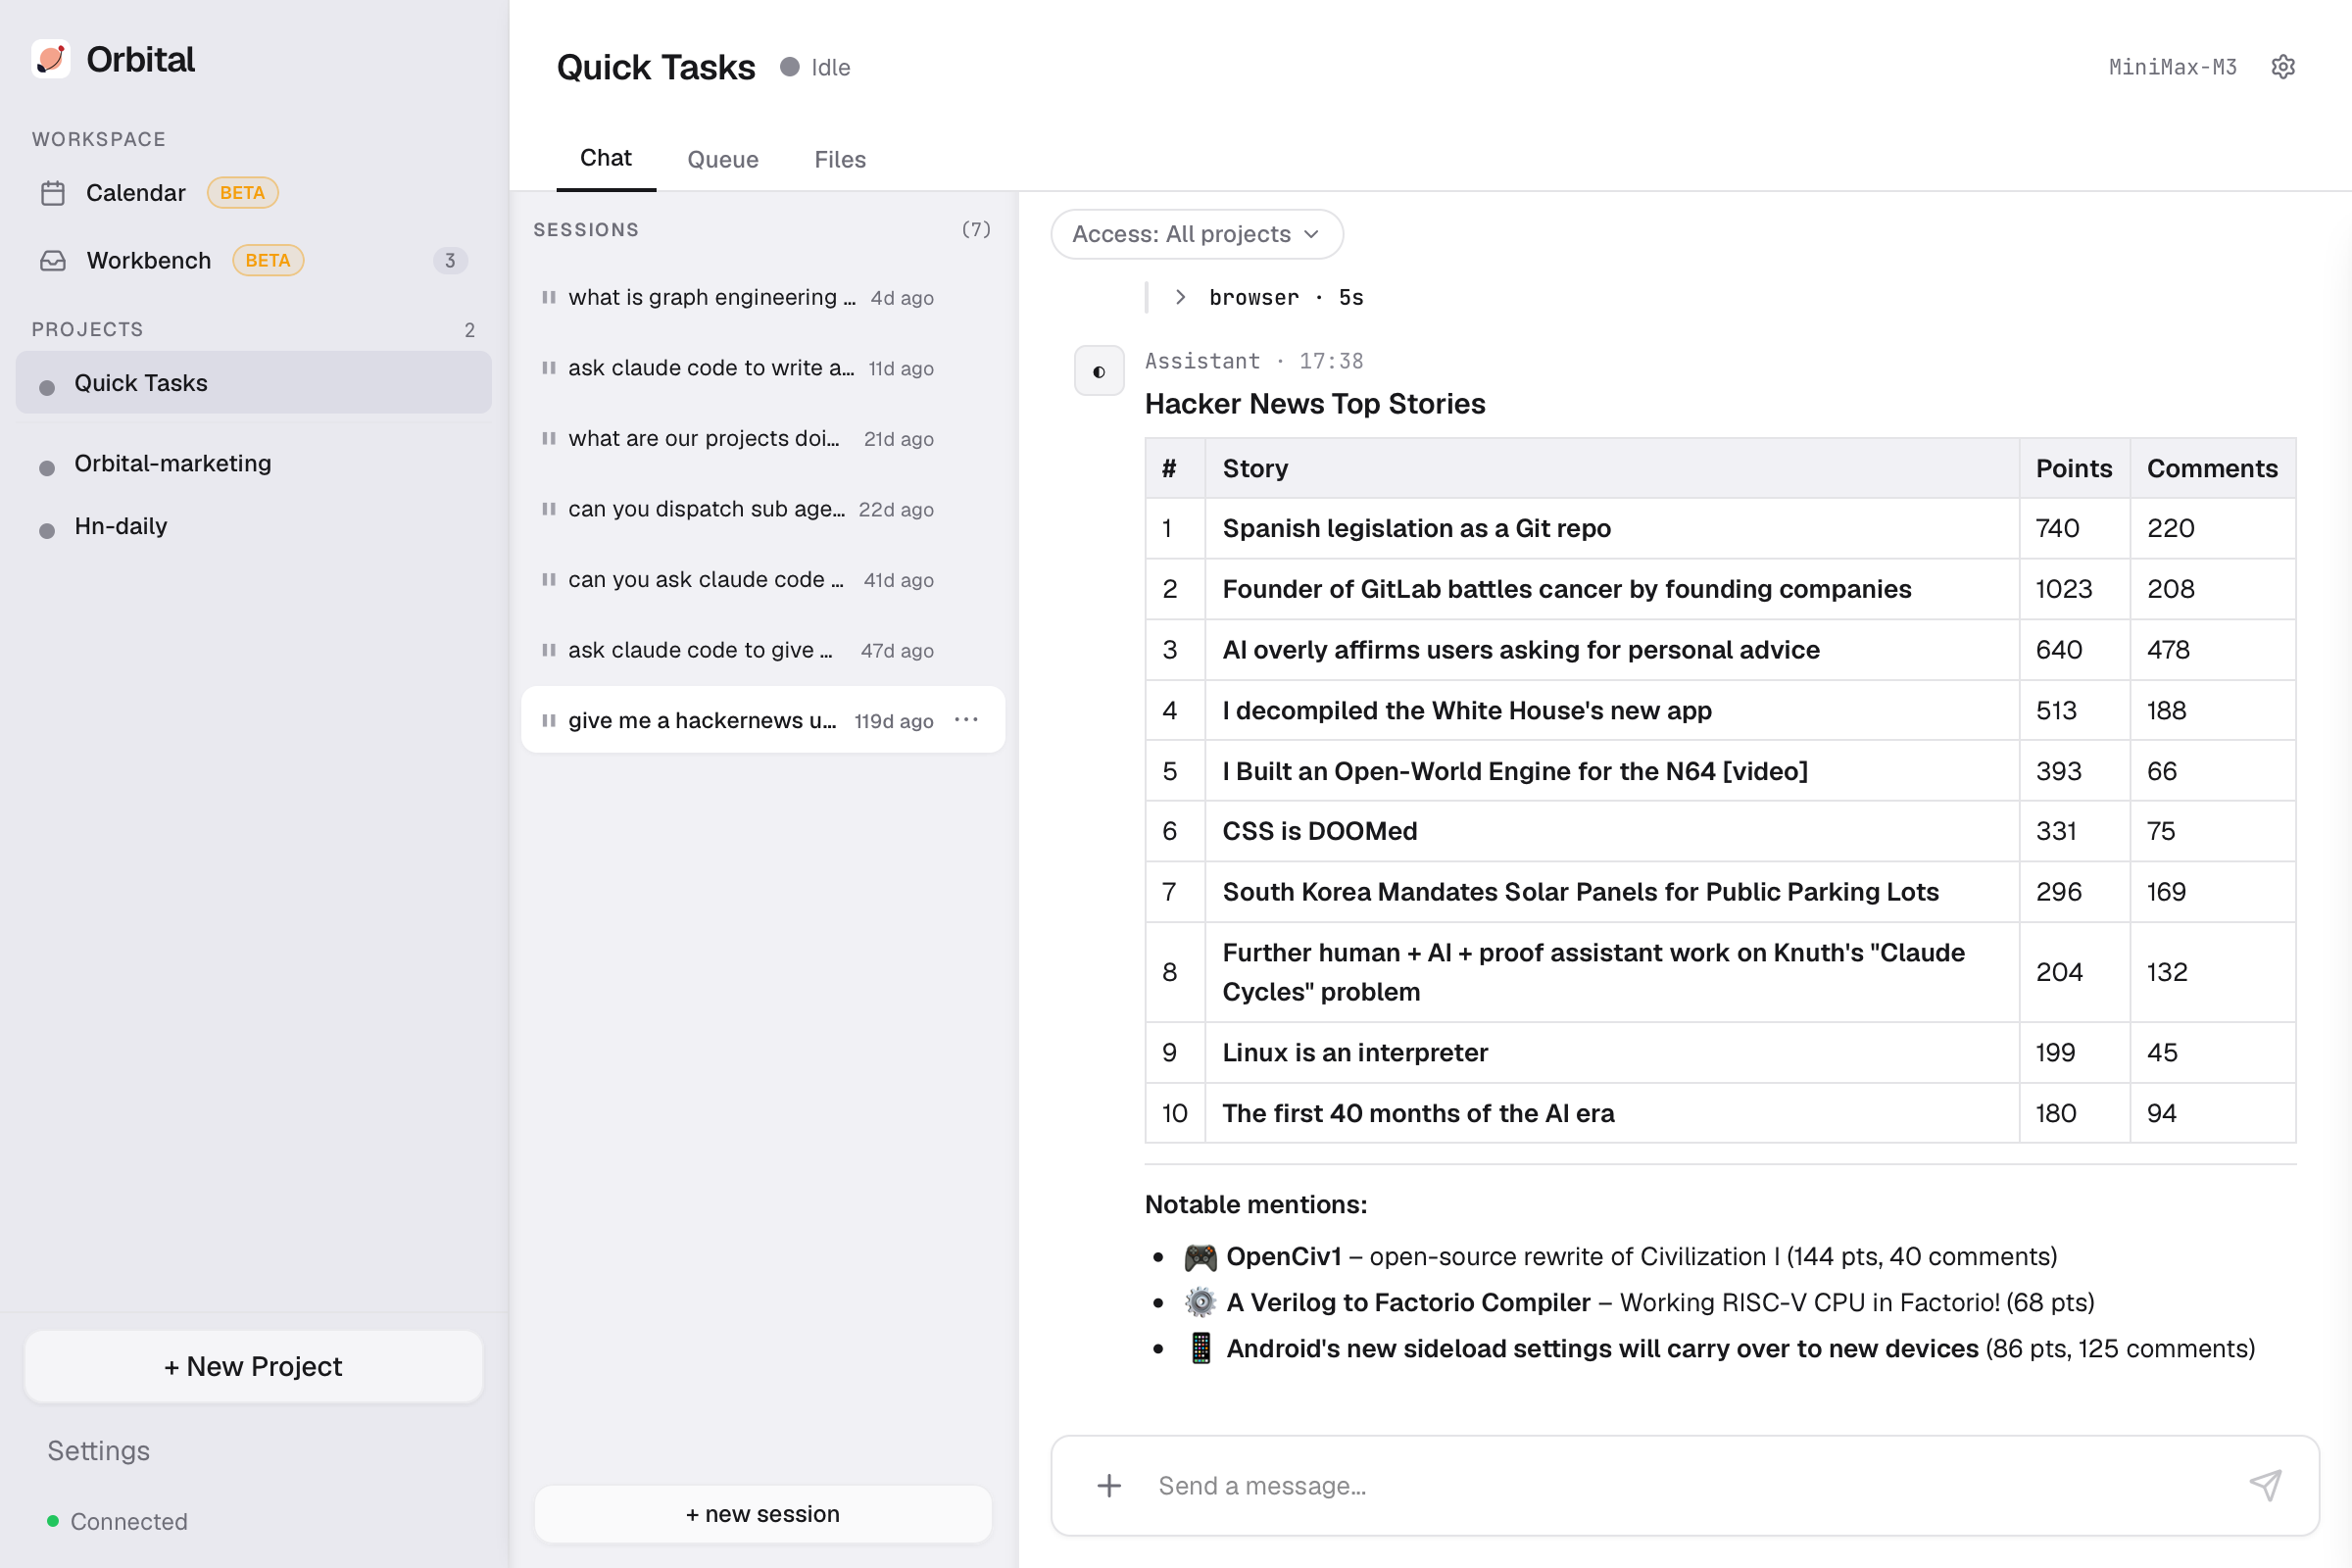Viewport: 2352px width, 1568px height.
Task: Switch to the Chat tab
Action: pyautogui.click(x=606, y=158)
